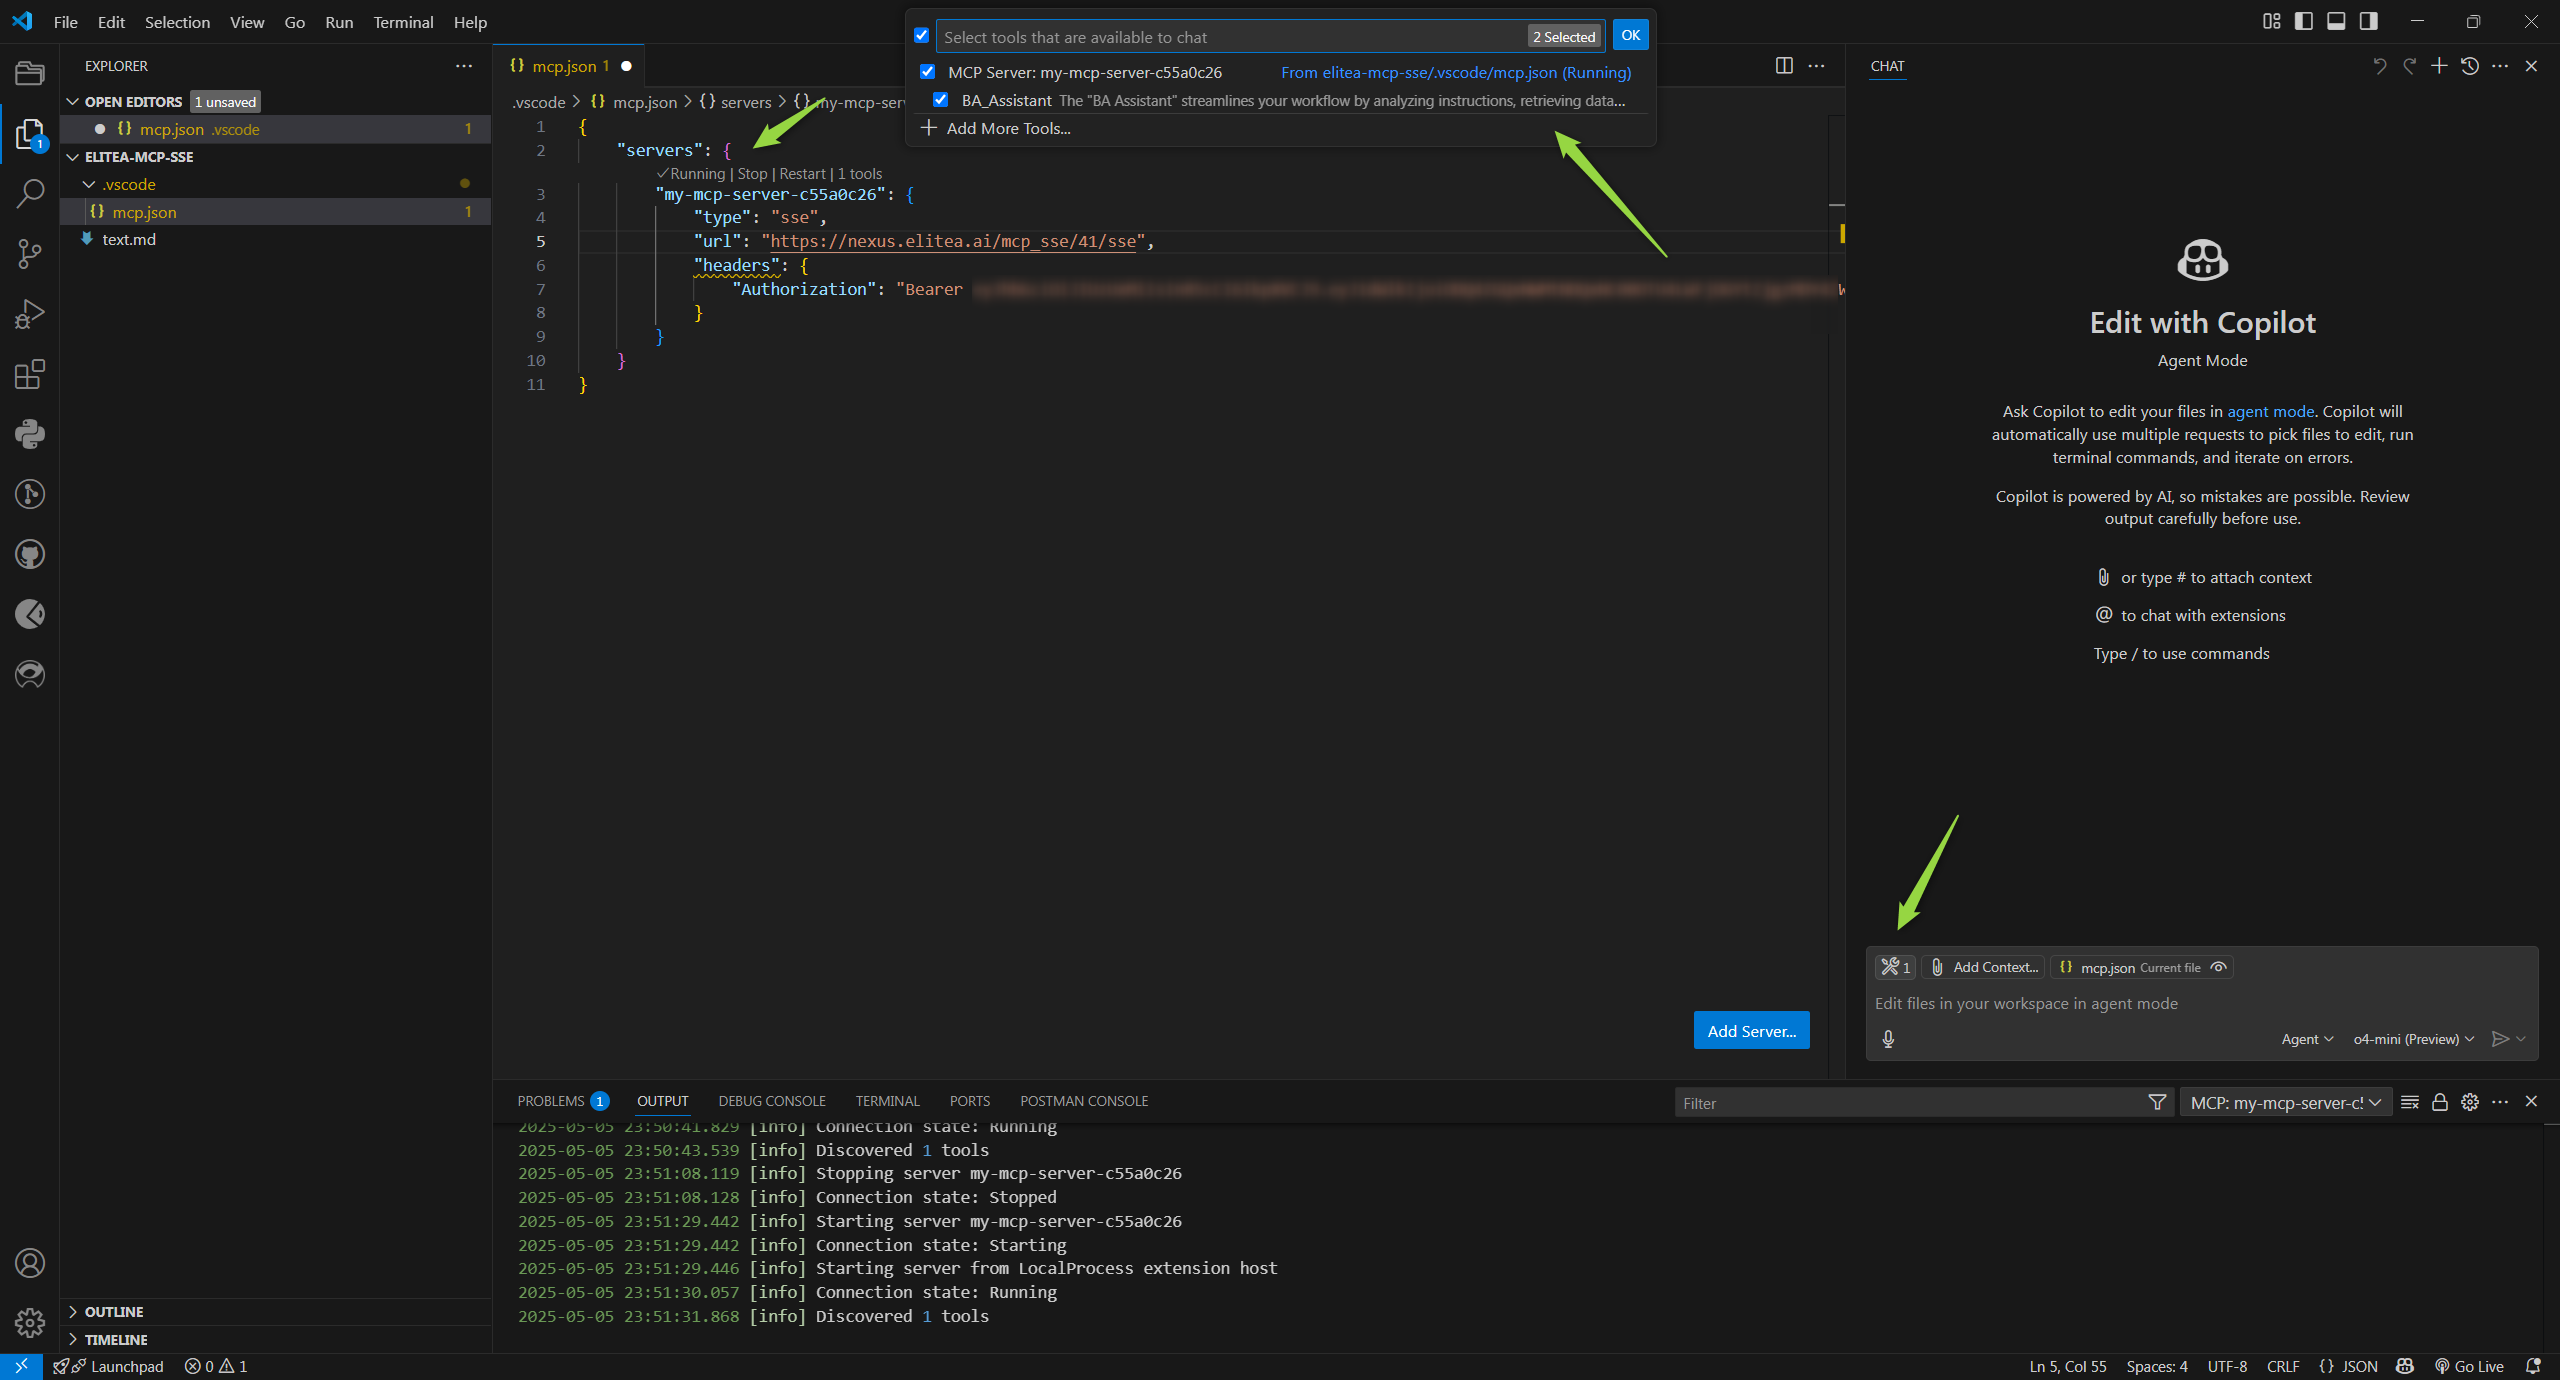Collapse the Open Editors section
The width and height of the screenshot is (2560, 1380).
(x=133, y=102)
